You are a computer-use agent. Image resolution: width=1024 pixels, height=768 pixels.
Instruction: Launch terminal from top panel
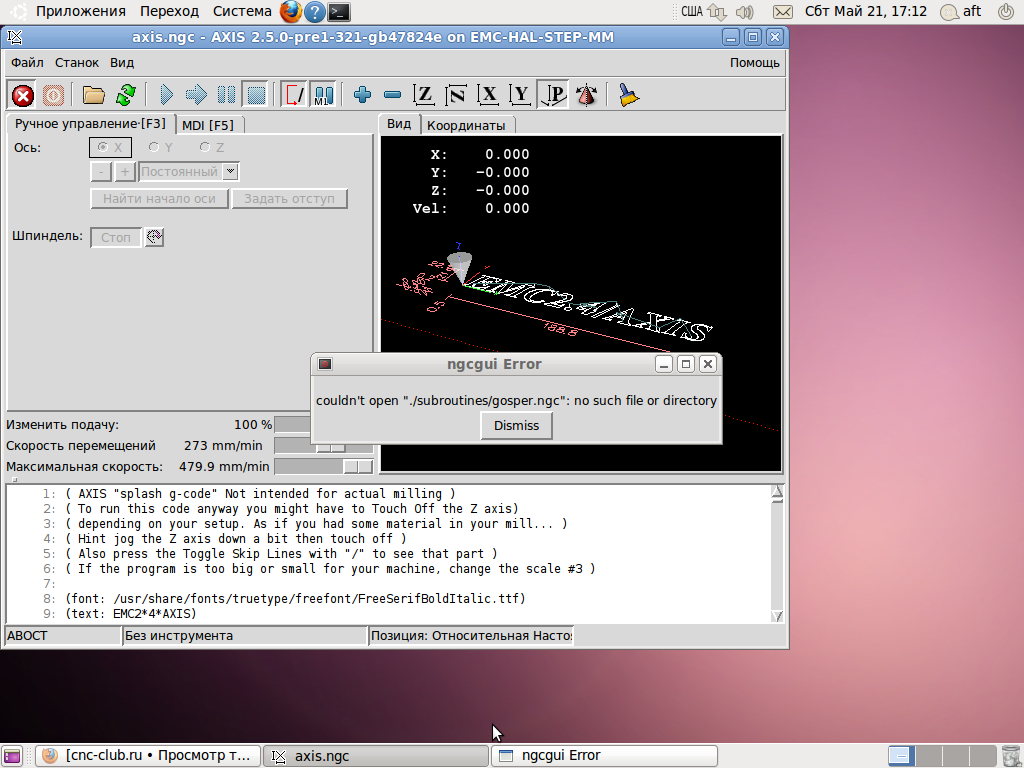coord(338,11)
